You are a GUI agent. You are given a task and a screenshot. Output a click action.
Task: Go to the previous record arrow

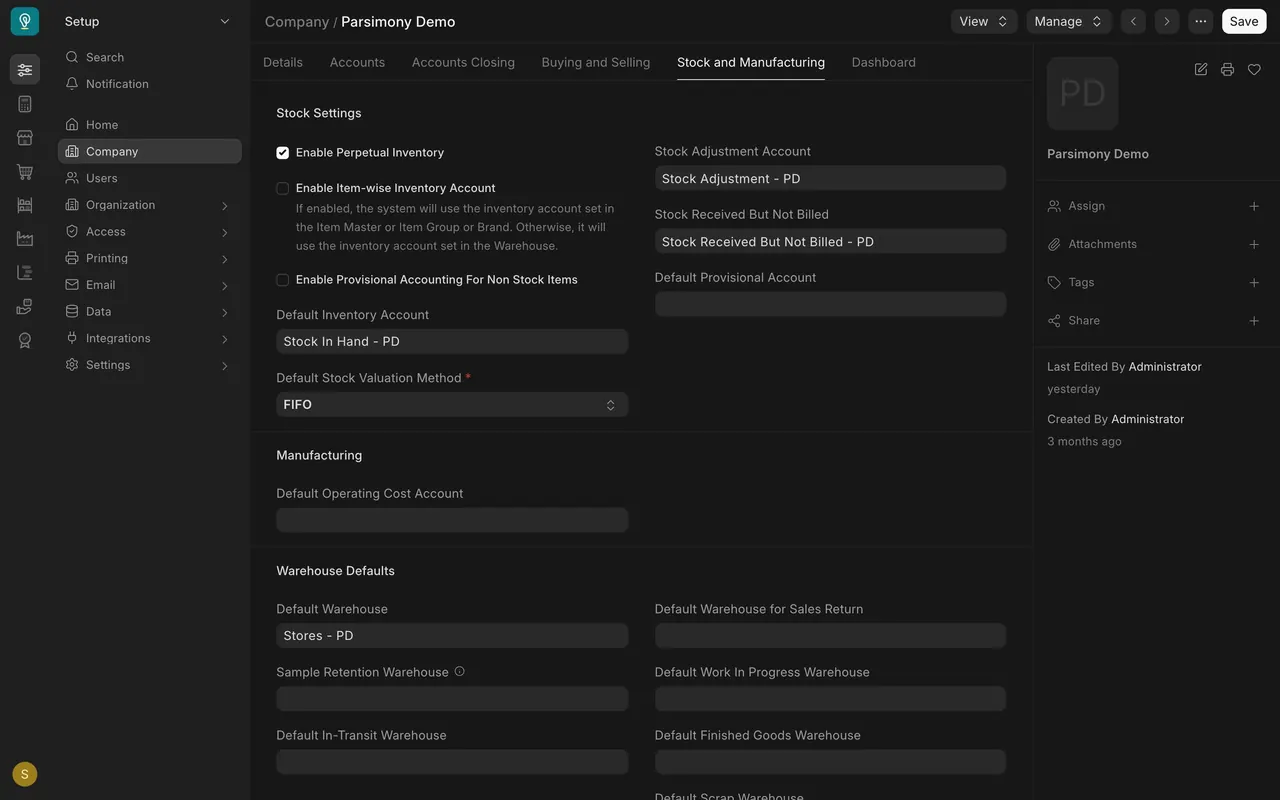(x=1133, y=21)
